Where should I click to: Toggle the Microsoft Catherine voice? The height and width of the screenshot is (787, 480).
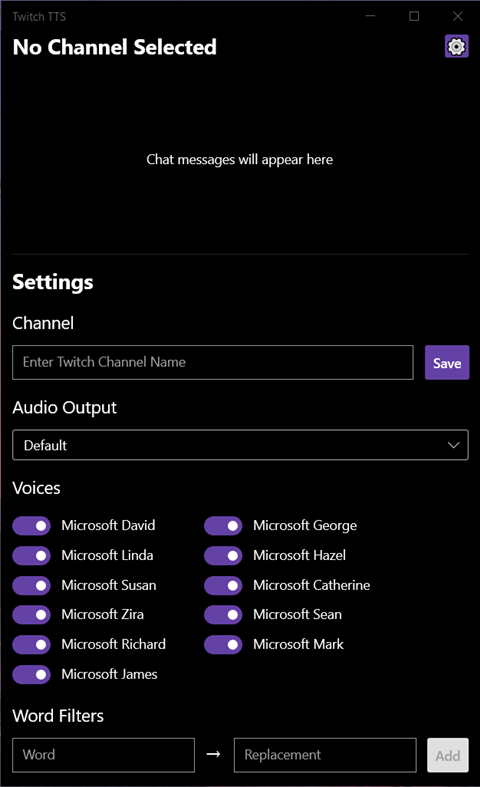point(223,585)
